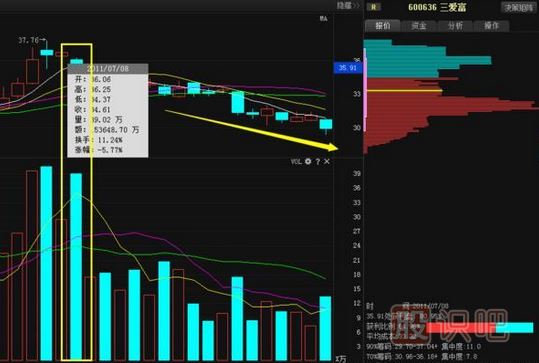Click the blue 35.91 price marker
Image resolution: width=539 pixels, height=363 pixels.
coord(348,68)
